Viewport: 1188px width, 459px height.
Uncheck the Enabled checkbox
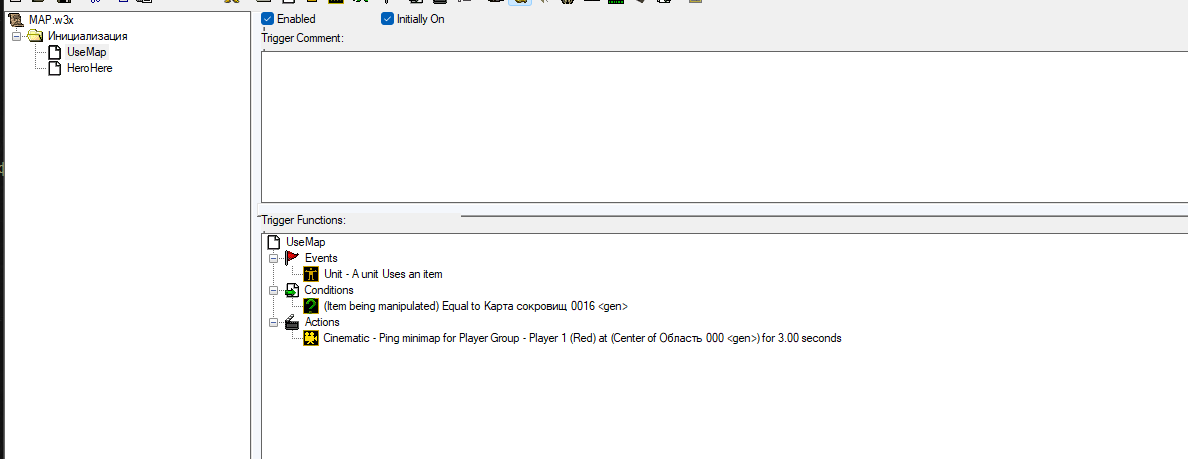(267, 19)
